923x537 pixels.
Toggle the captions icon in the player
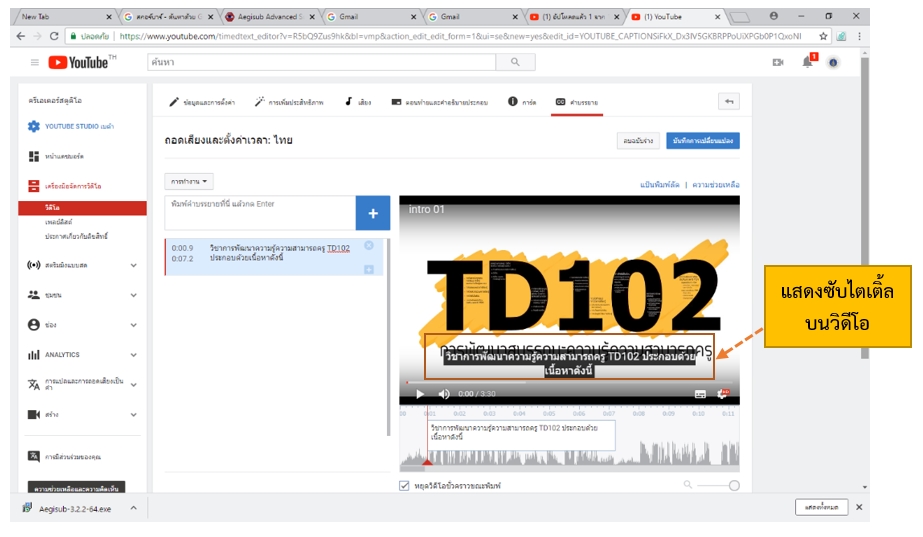pyautogui.click(x=700, y=394)
